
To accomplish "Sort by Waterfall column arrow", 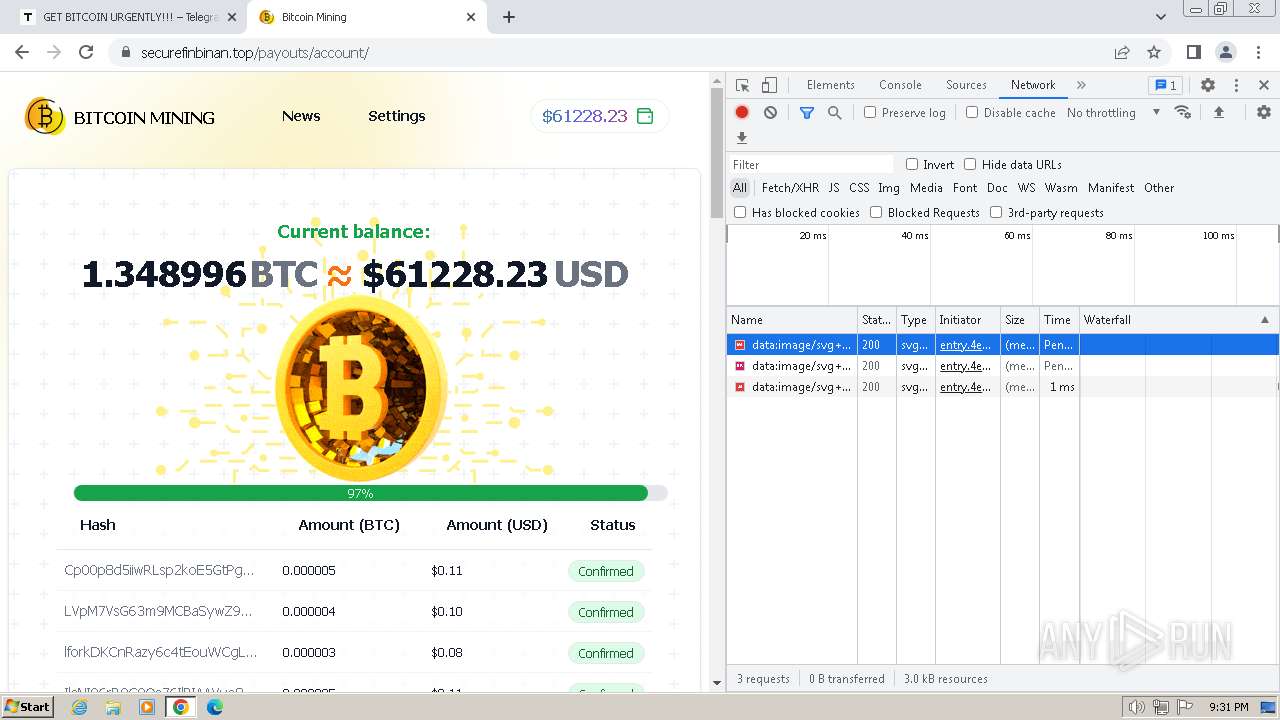I will point(1264,320).
